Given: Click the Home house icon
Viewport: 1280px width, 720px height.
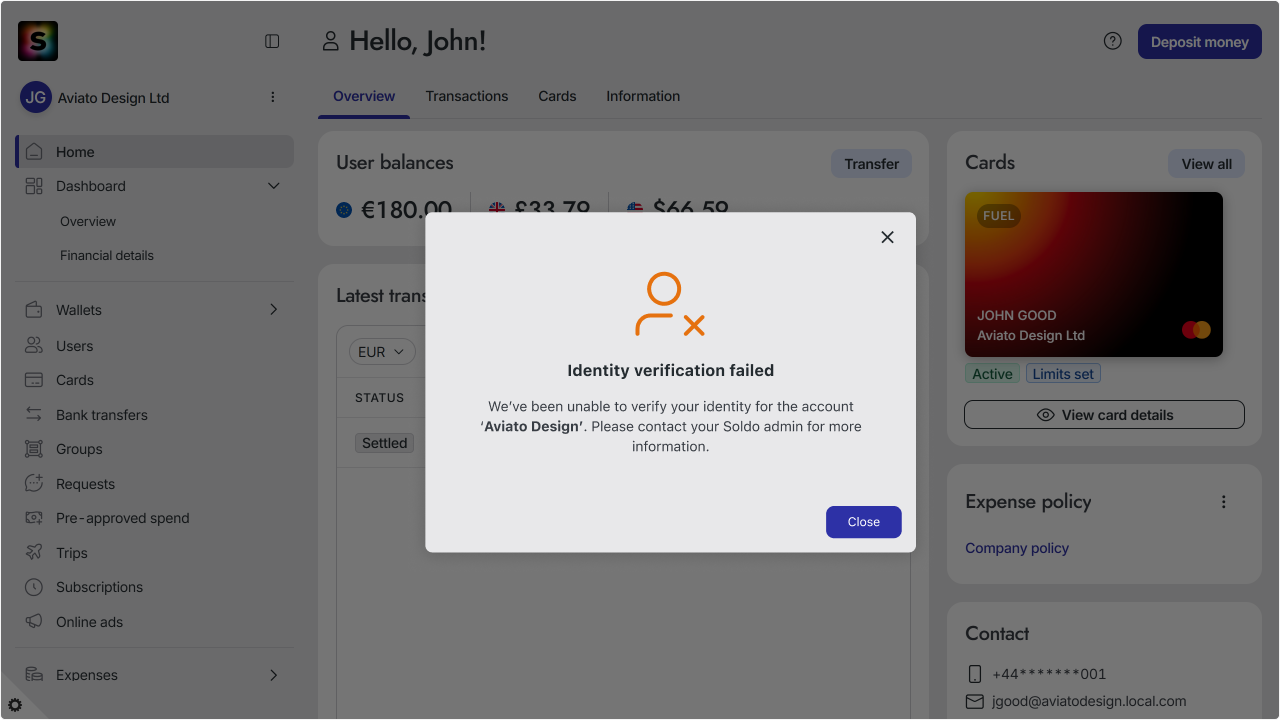Looking at the screenshot, I should coord(34,152).
